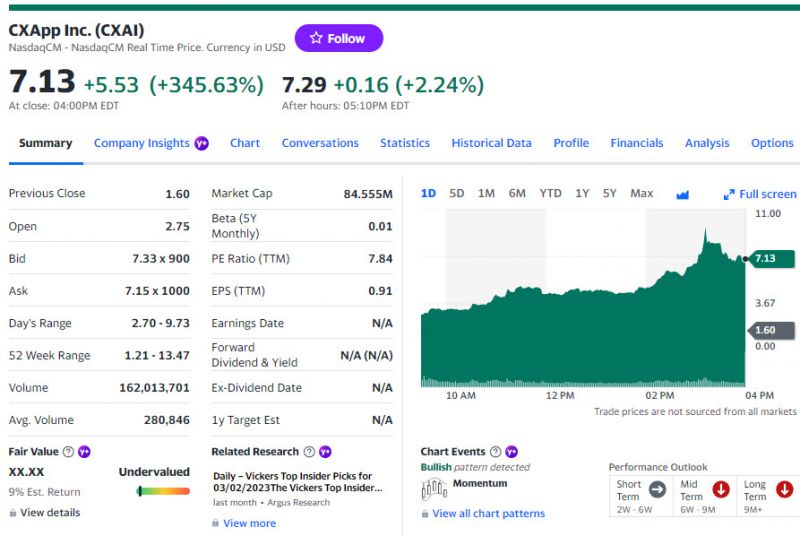
Task: Click the Ask value 7.15 x 1000
Action: [x=157, y=291]
